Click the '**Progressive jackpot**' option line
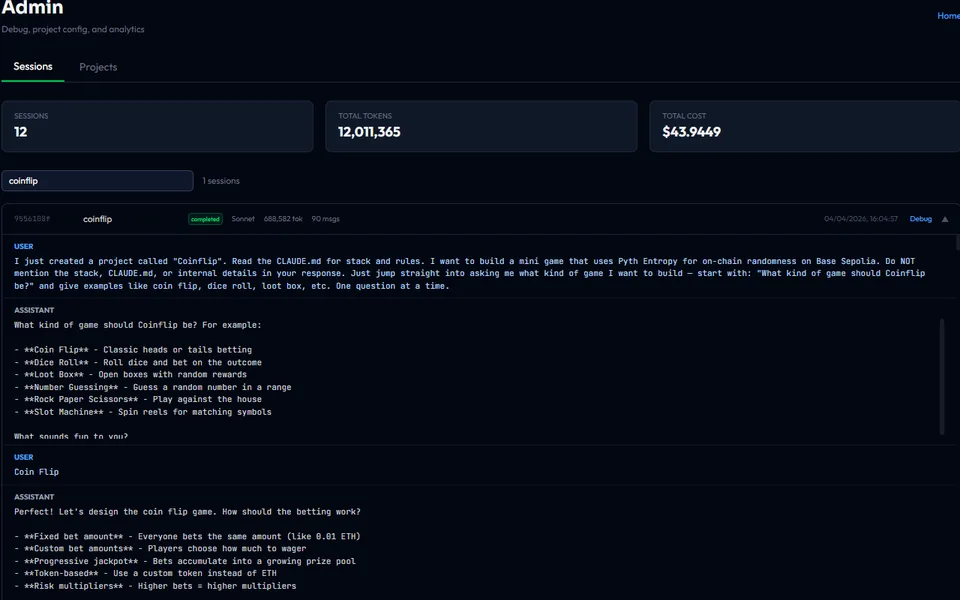 185,561
